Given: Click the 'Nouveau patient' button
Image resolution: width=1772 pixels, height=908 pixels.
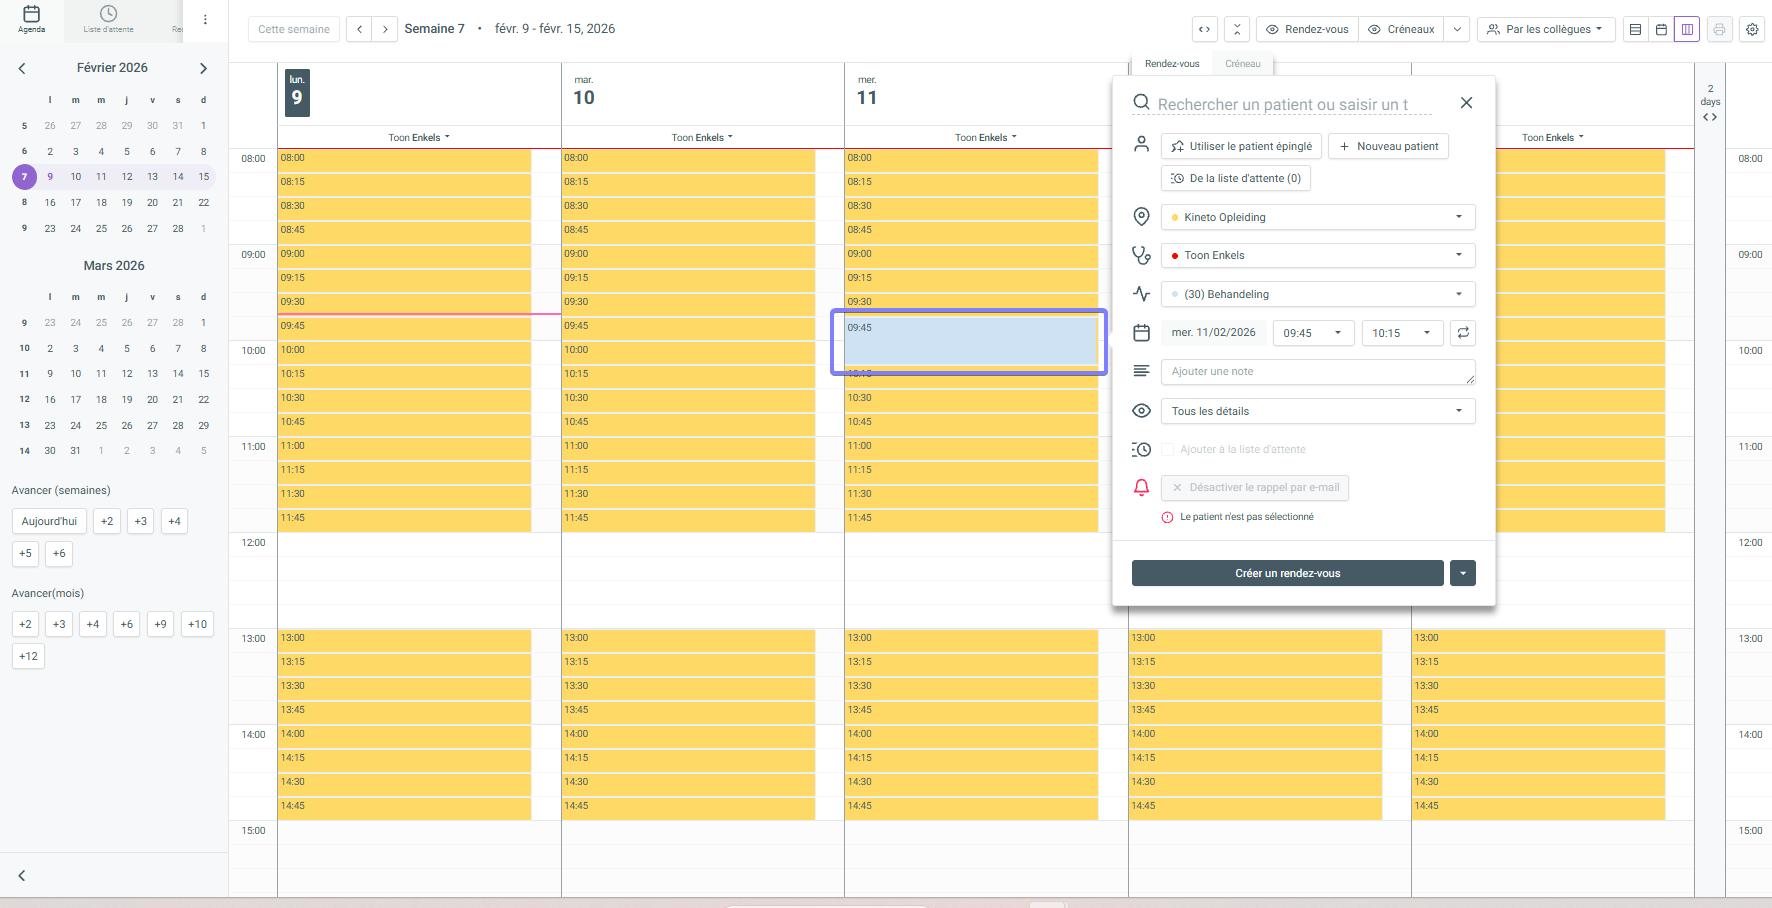Looking at the screenshot, I should (x=1388, y=146).
